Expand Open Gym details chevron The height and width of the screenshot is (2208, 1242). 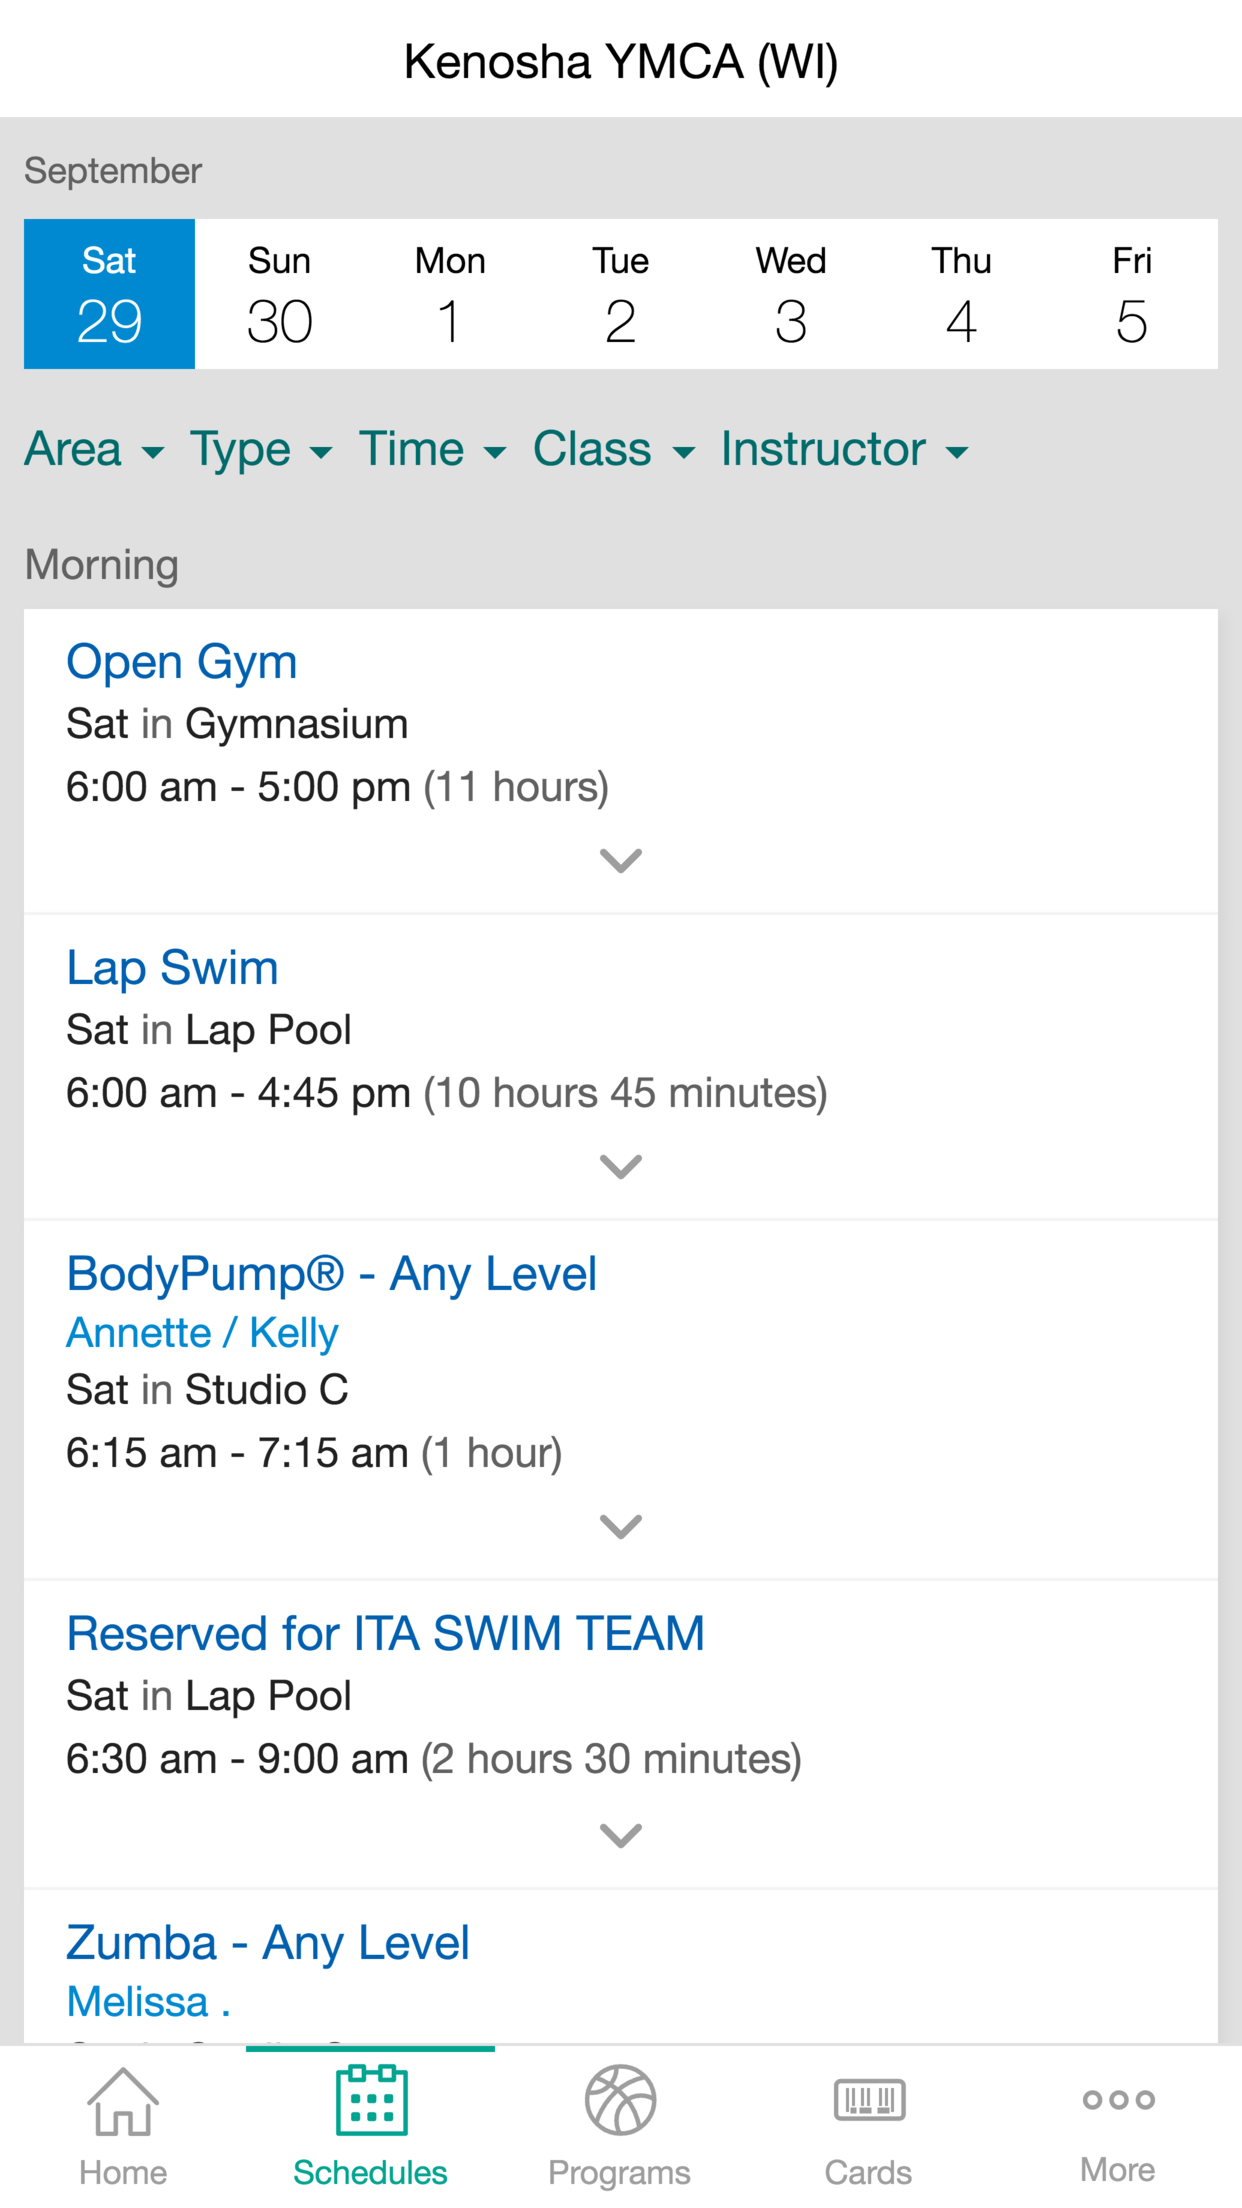(621, 860)
